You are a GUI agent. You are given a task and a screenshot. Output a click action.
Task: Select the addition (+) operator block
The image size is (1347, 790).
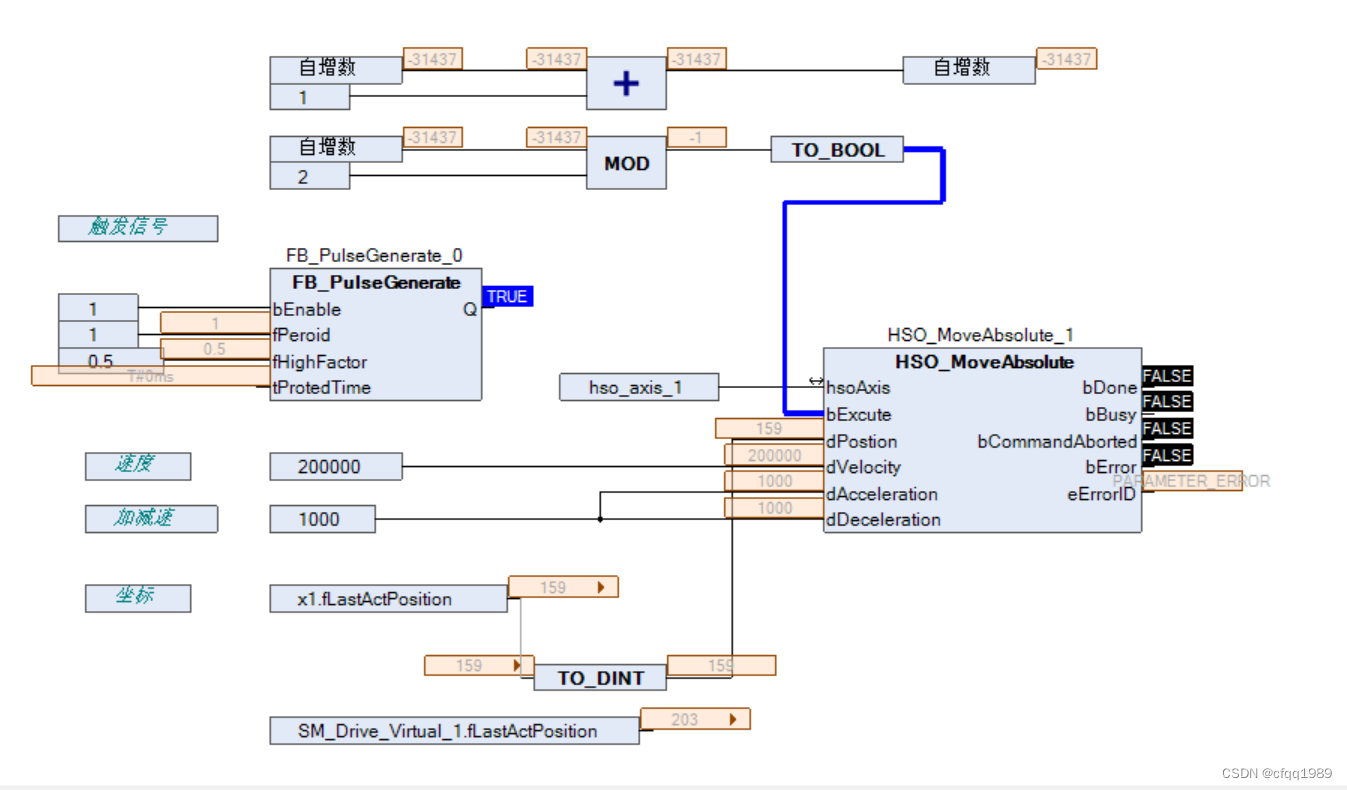625,83
